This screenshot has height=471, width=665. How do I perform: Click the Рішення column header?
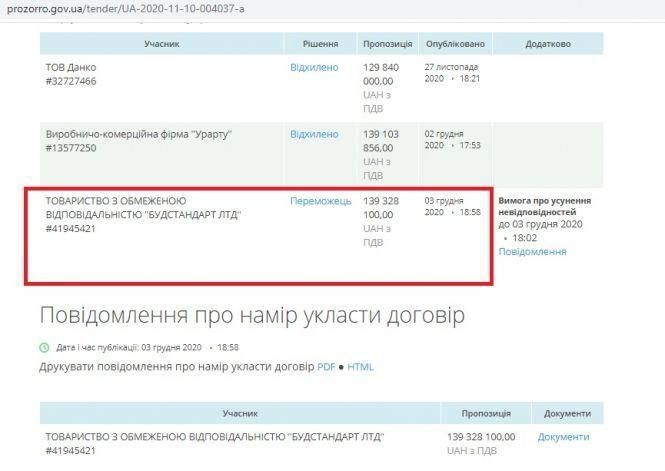tap(320, 44)
